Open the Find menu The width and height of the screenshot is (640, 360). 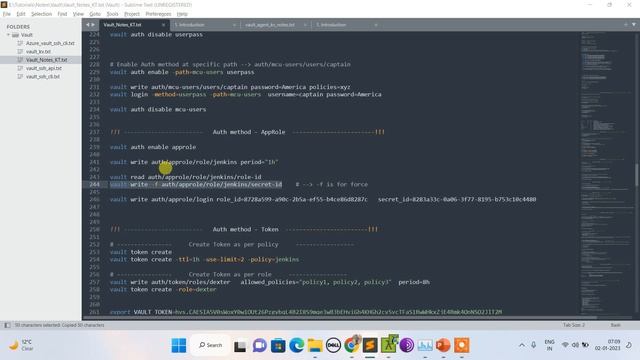tap(62, 14)
